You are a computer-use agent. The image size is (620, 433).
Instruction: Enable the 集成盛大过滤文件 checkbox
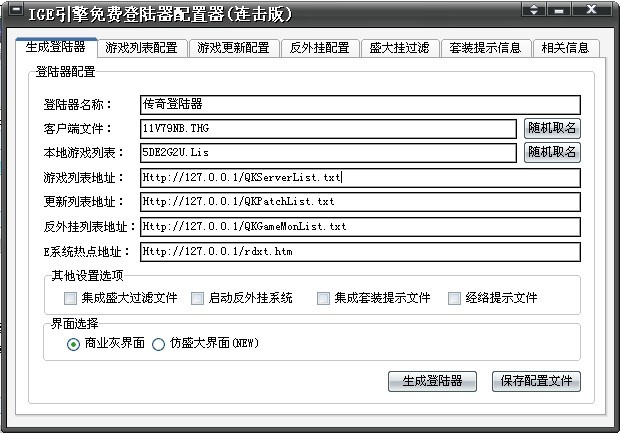(70, 298)
